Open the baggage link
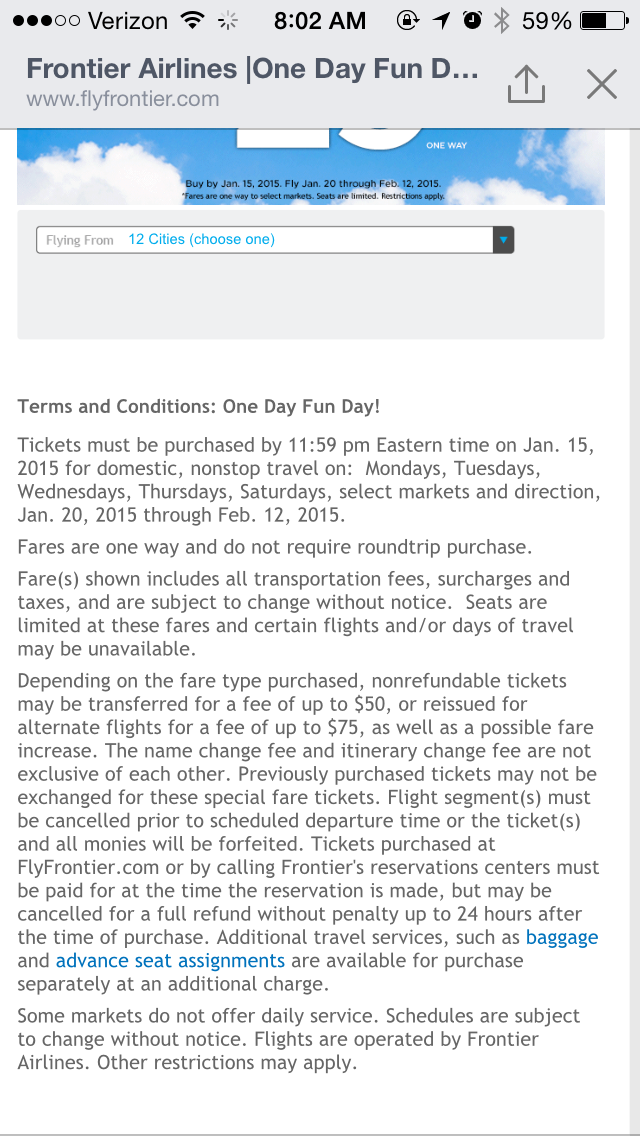 point(562,937)
